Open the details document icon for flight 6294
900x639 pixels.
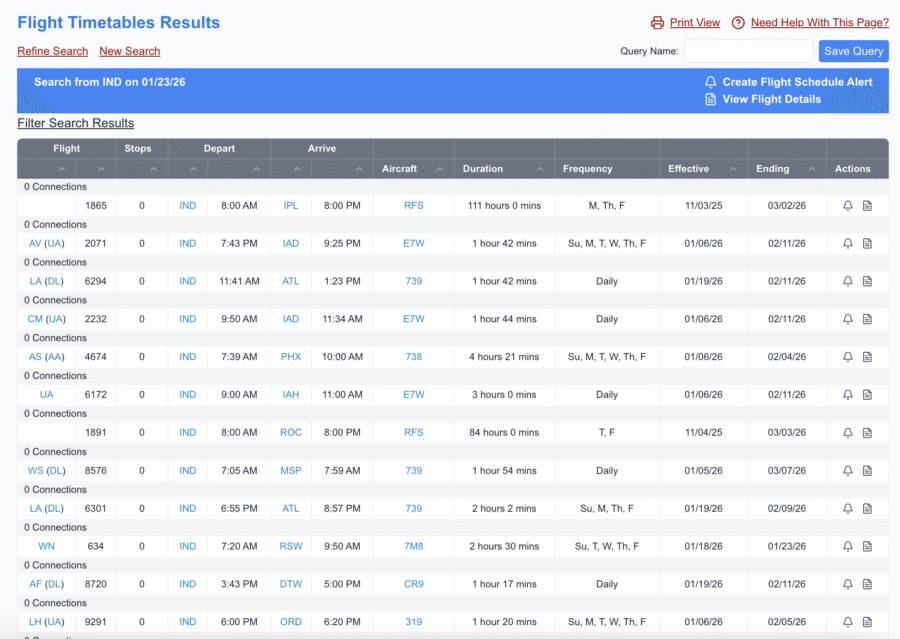[866, 281]
